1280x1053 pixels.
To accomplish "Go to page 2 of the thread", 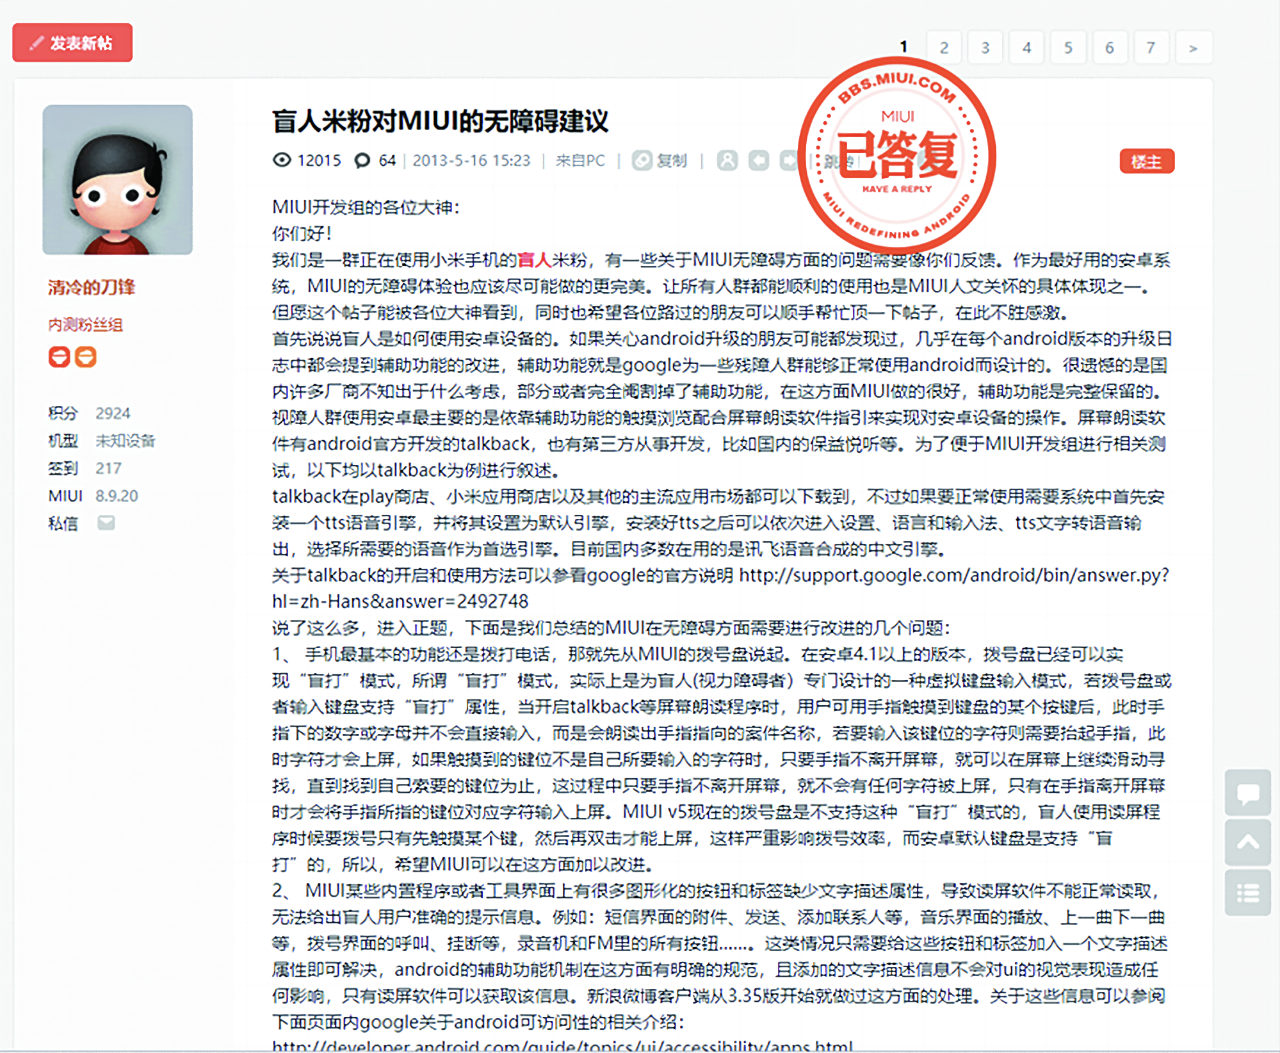I will (943, 47).
